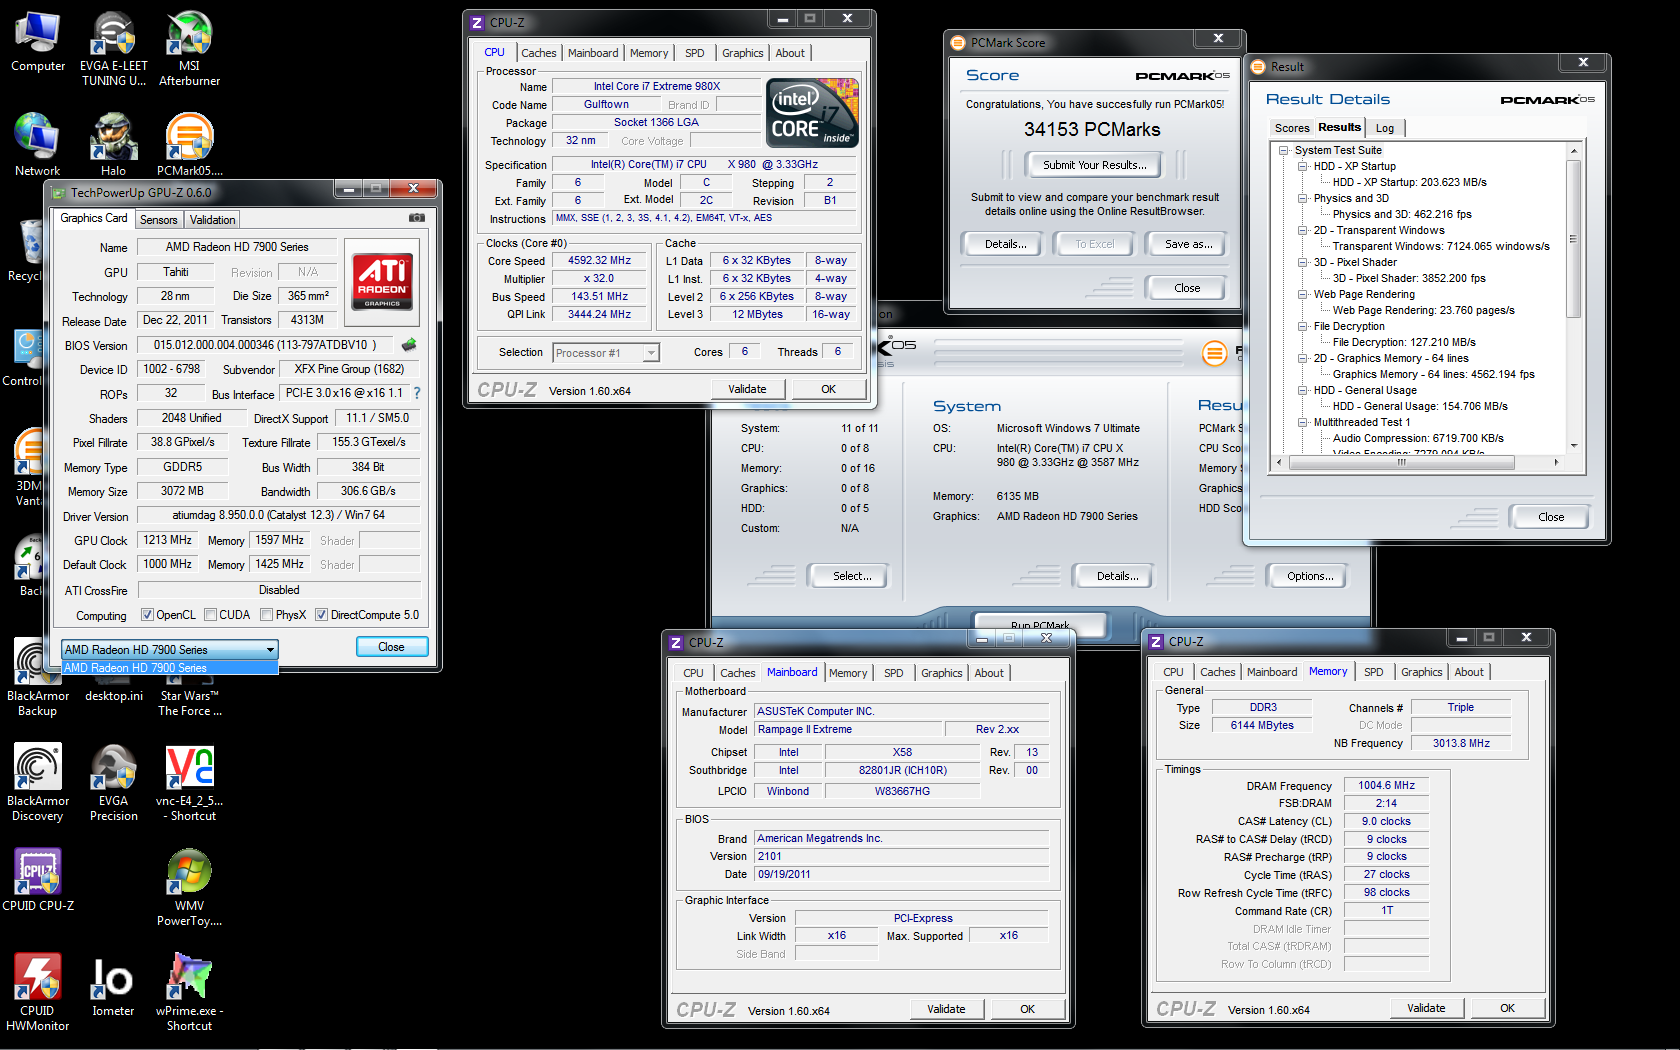Collapse the 2D - Transparent Windows node
The image size is (1680, 1050).
(x=1303, y=230)
